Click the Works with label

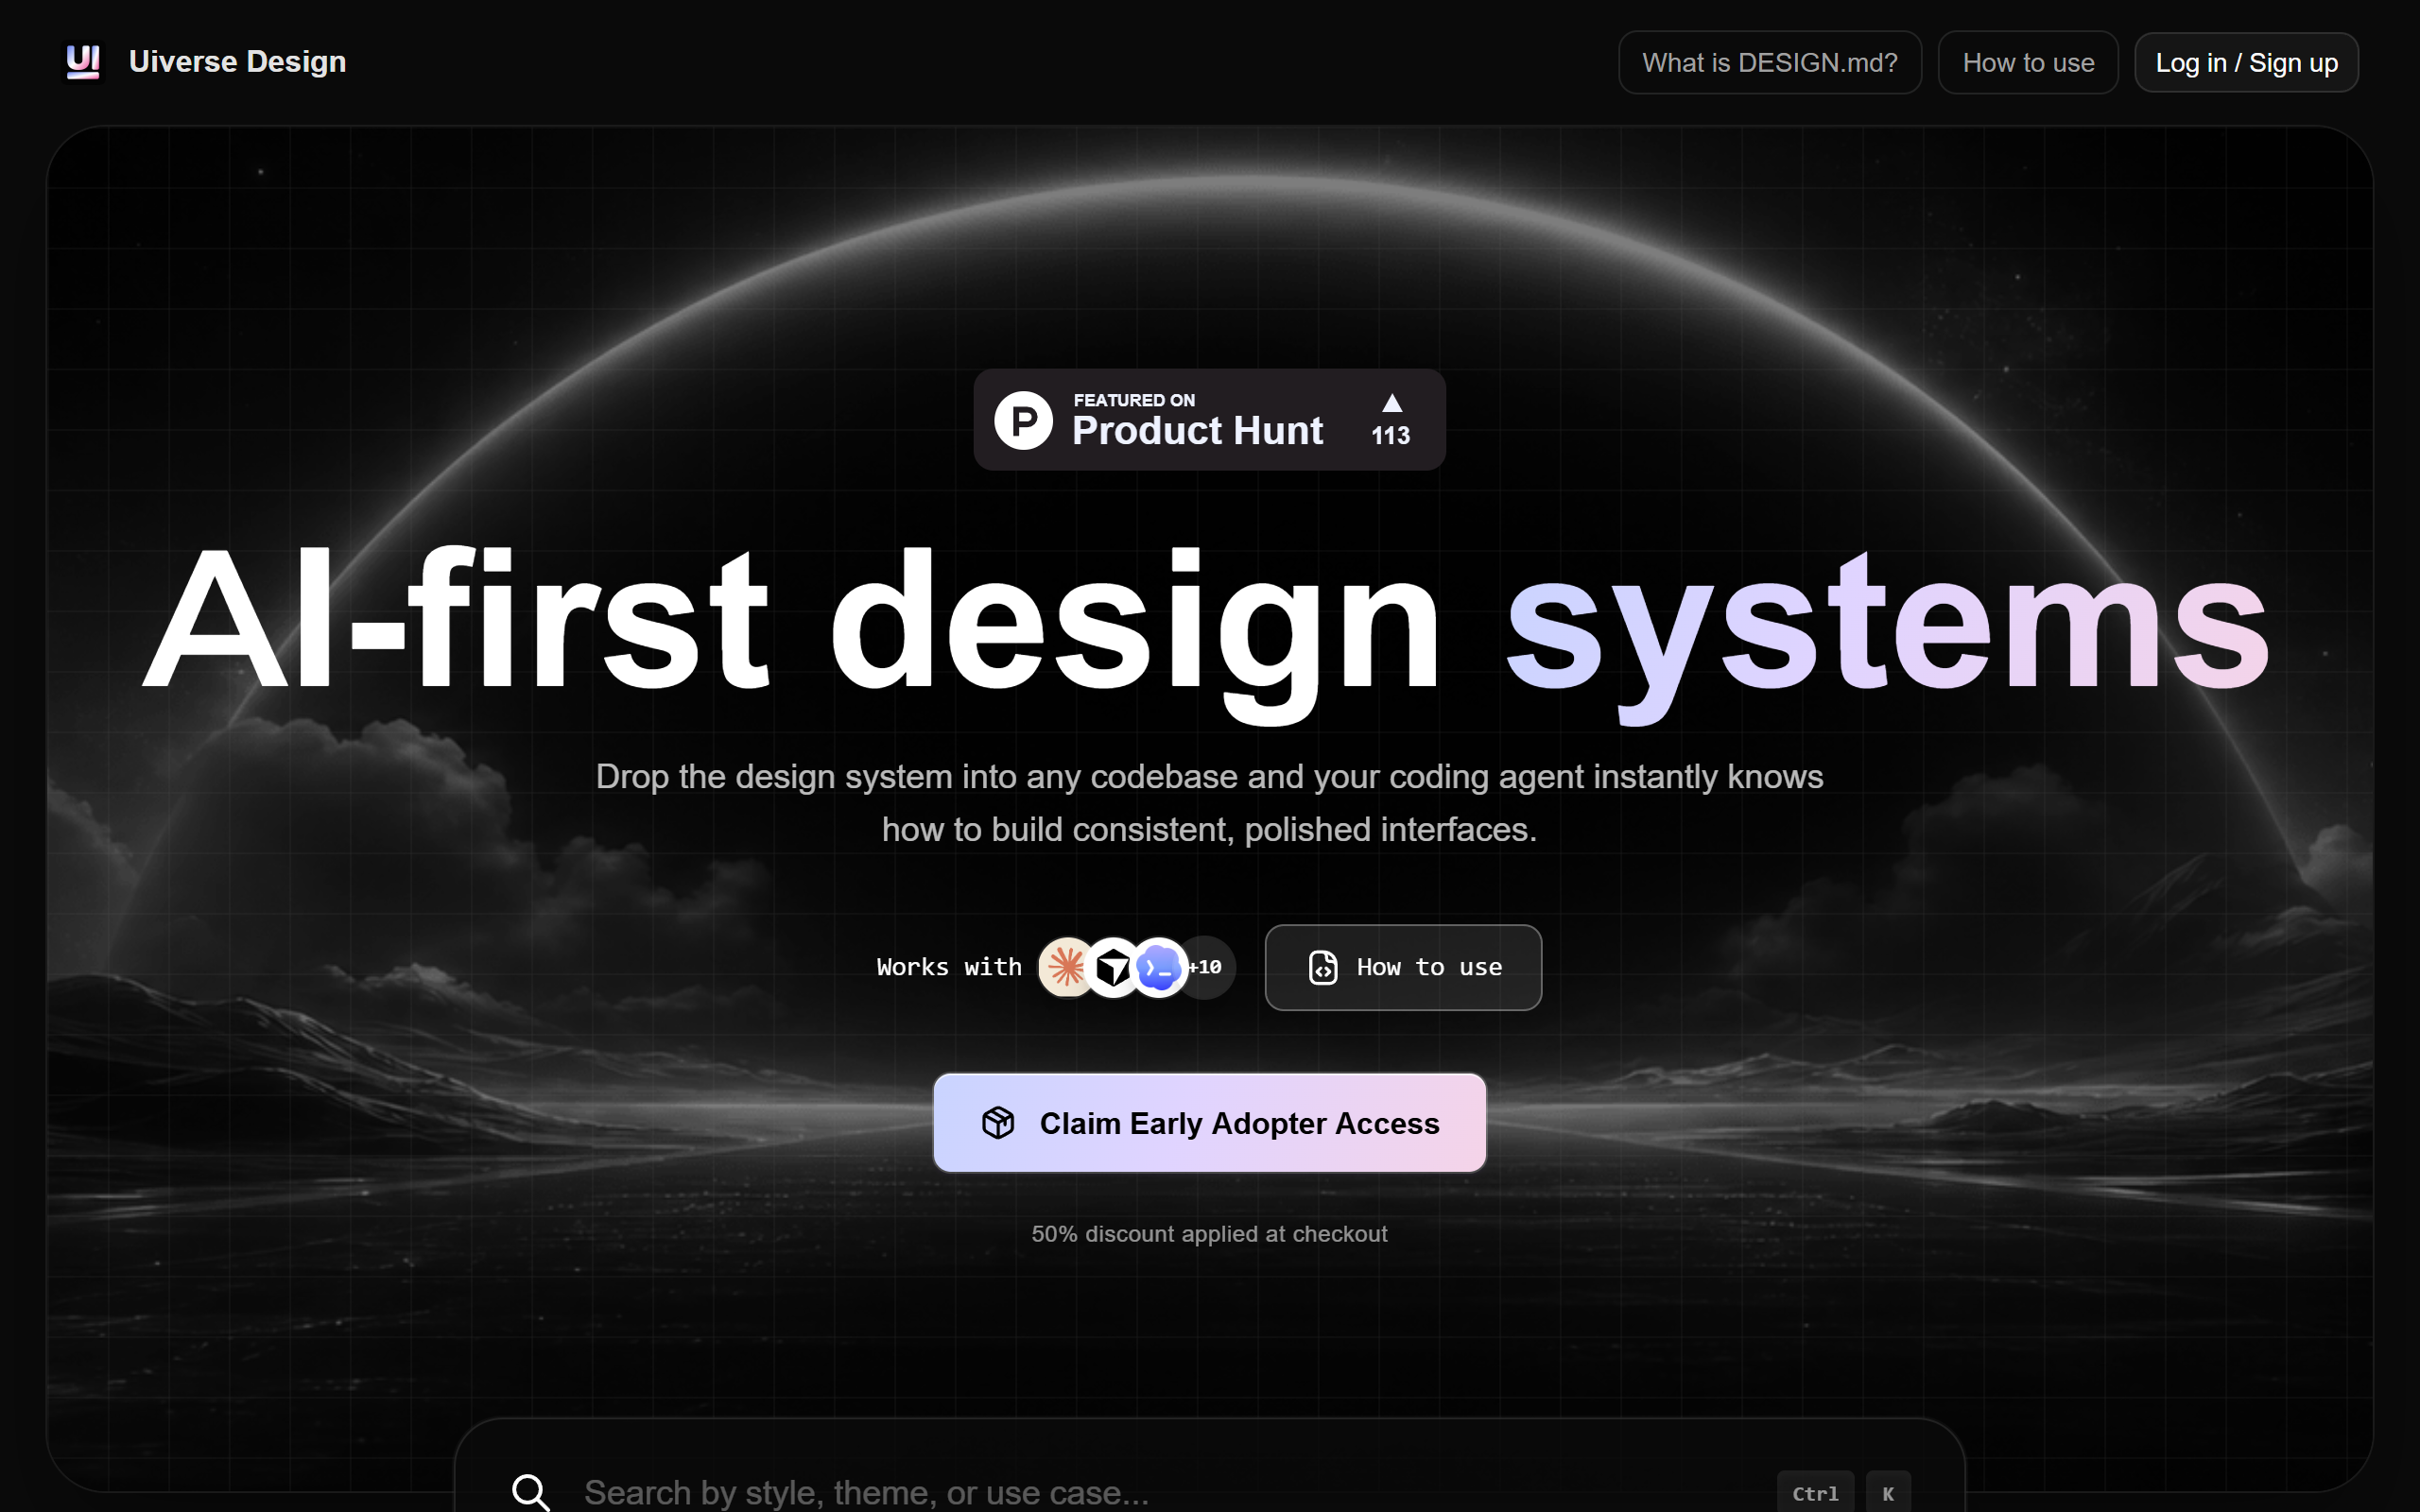pyautogui.click(x=949, y=967)
